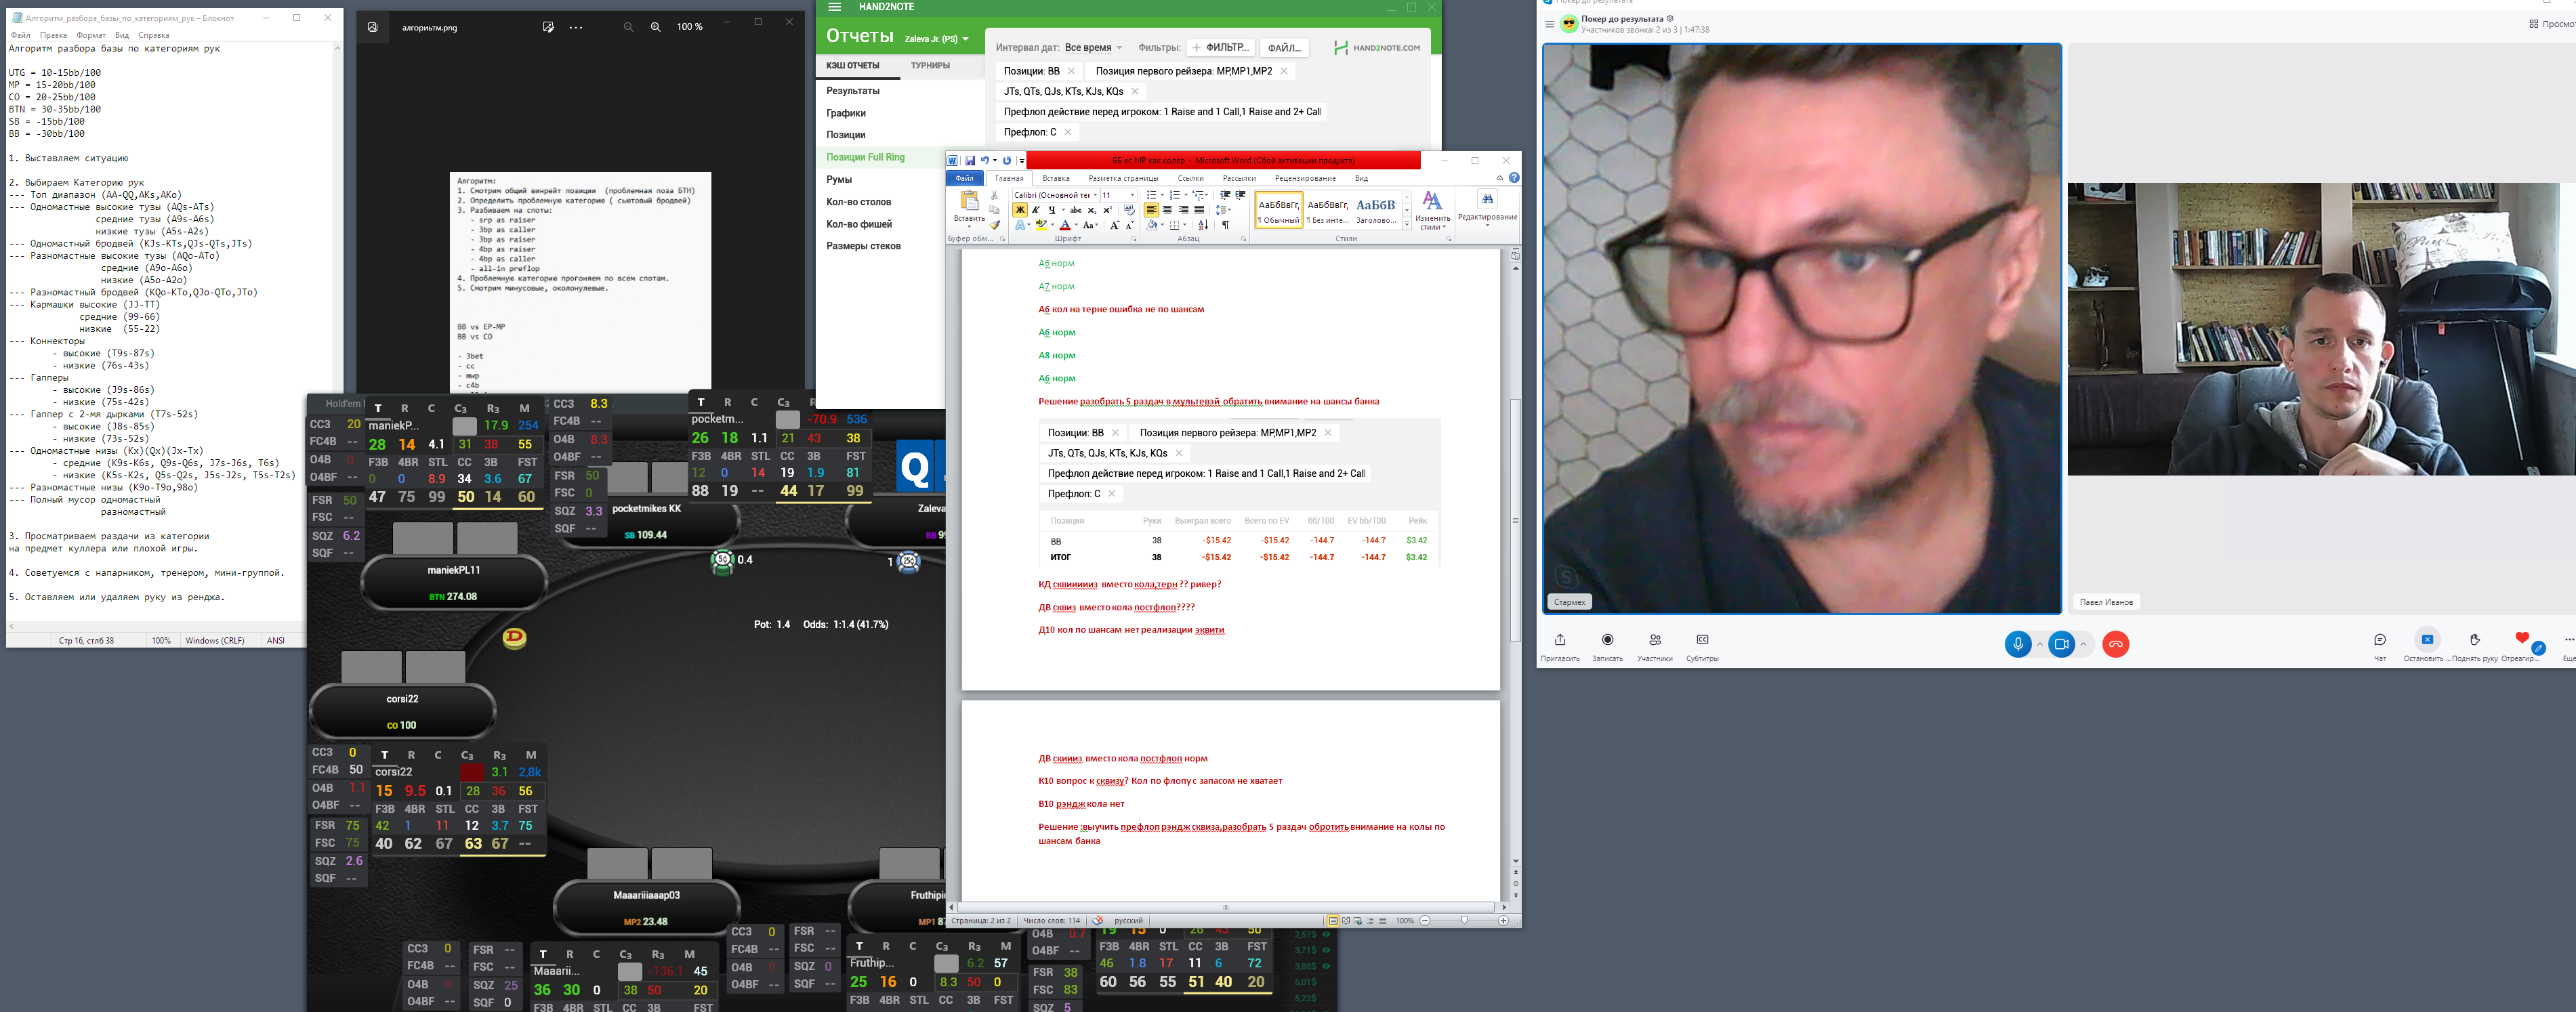The width and height of the screenshot is (2576, 1012).
Task: Center-align paragraph in Word
Action: click(1168, 210)
